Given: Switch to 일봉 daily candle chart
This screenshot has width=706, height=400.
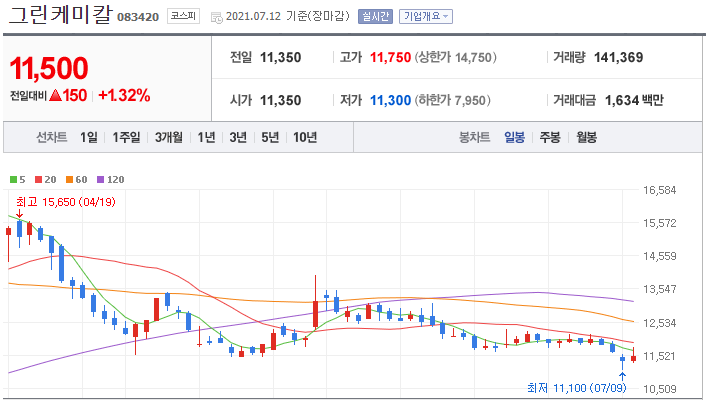Looking at the screenshot, I should tap(514, 137).
